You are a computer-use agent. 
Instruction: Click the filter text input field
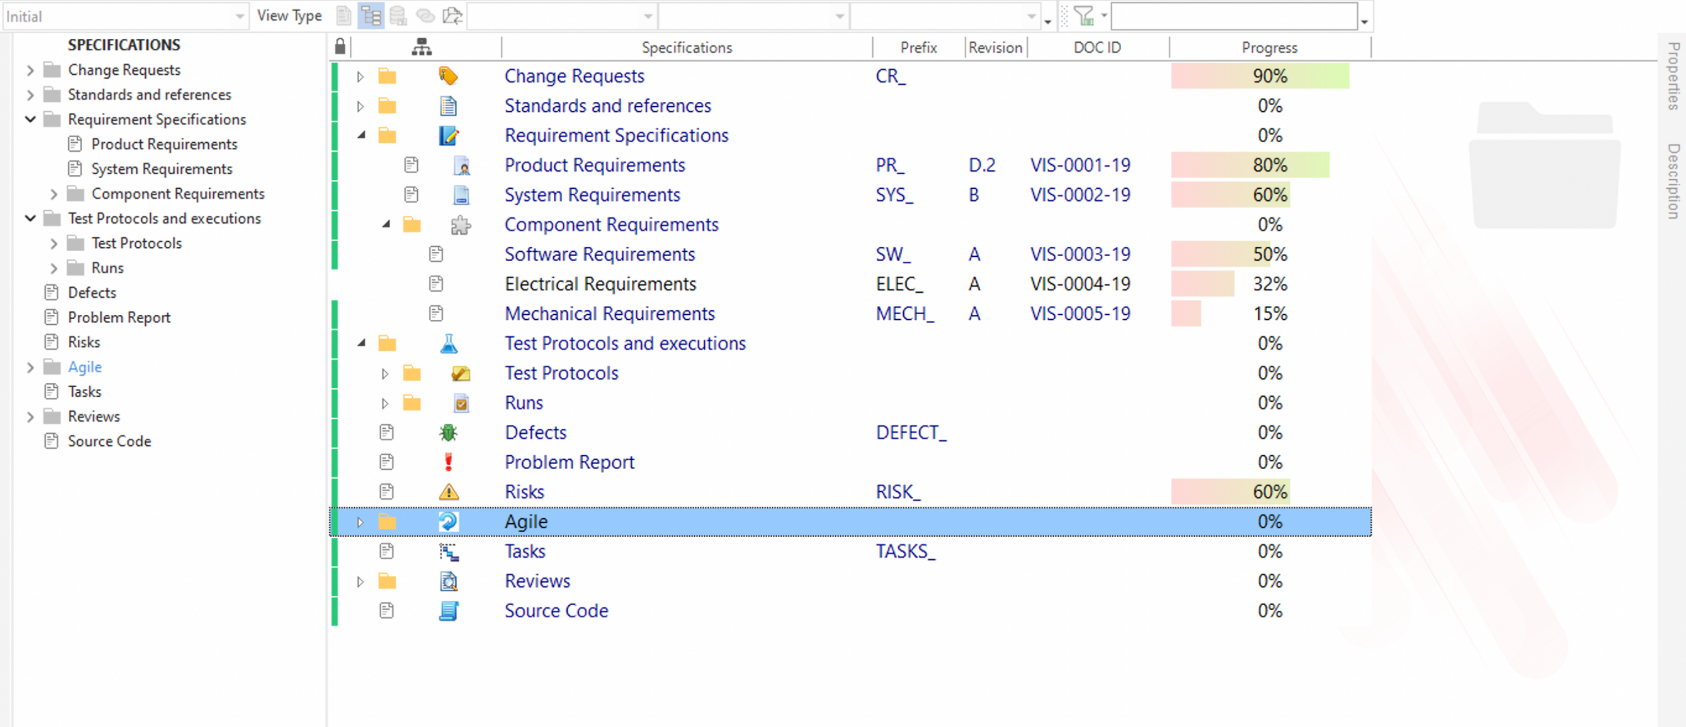click(x=1233, y=17)
